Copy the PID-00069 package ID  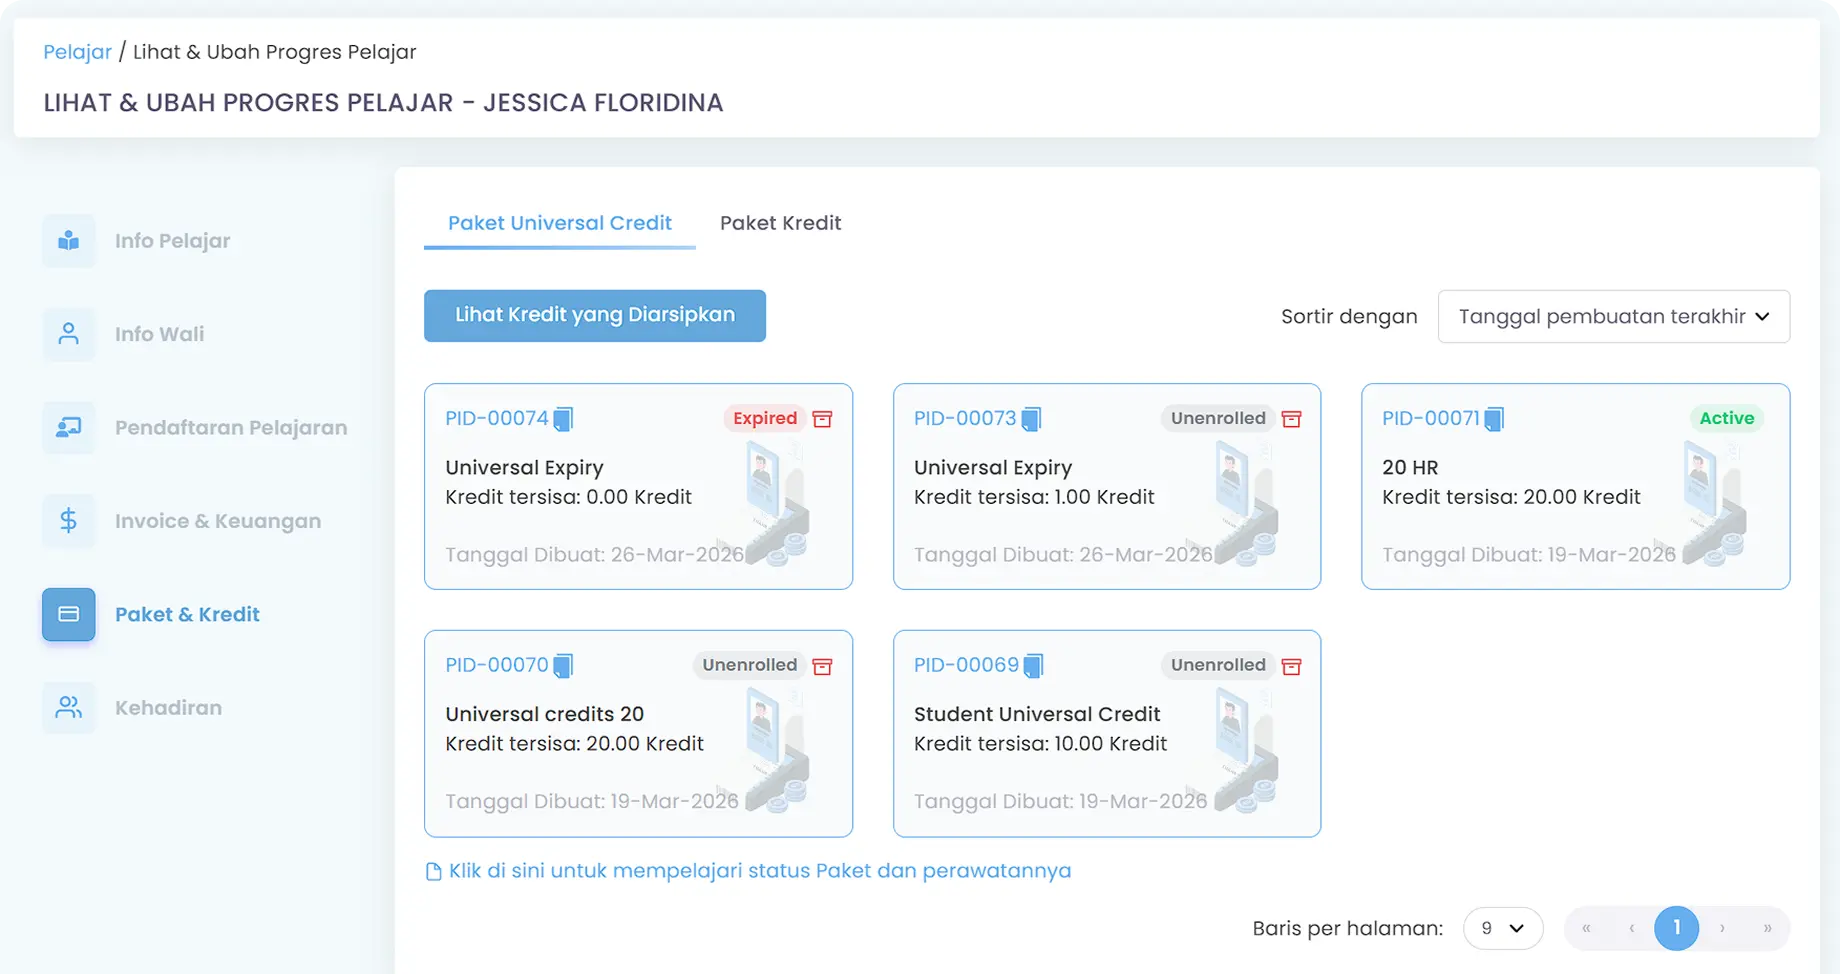(x=1033, y=665)
